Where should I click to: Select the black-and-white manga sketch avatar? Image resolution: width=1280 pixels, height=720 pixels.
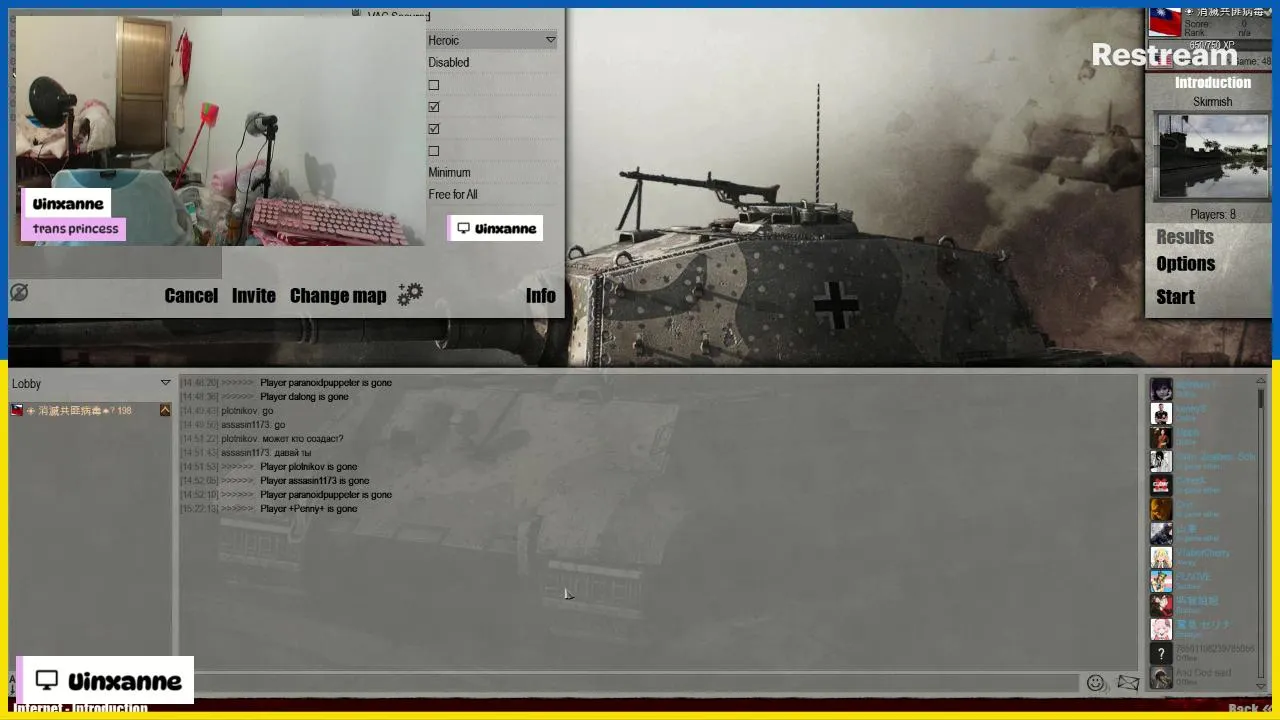tap(1161, 461)
